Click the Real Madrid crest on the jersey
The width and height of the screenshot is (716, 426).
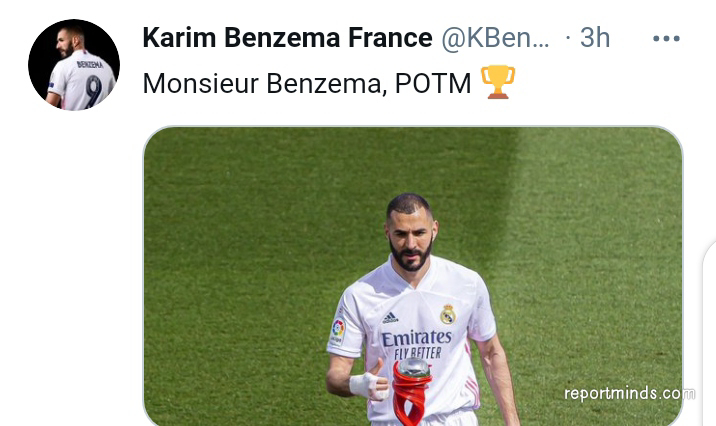[x=448, y=315]
